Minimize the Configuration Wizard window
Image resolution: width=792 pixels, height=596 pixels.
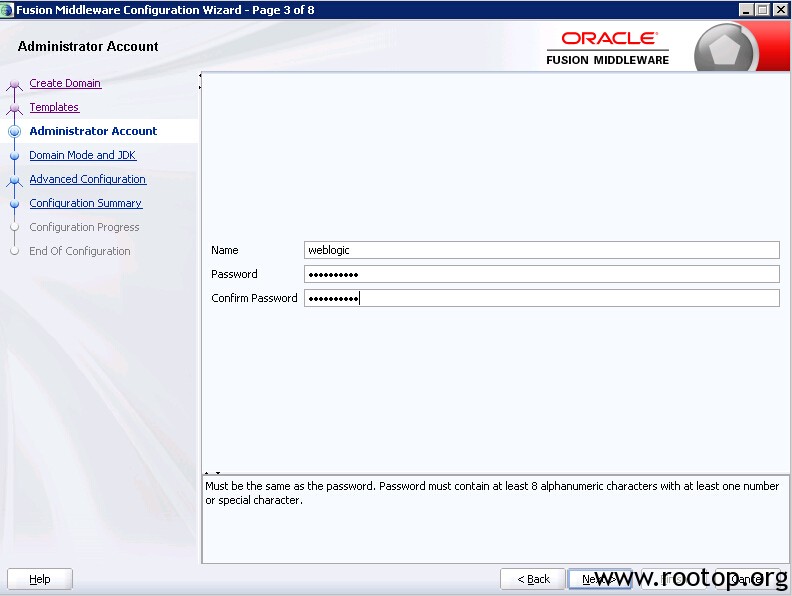tap(746, 10)
